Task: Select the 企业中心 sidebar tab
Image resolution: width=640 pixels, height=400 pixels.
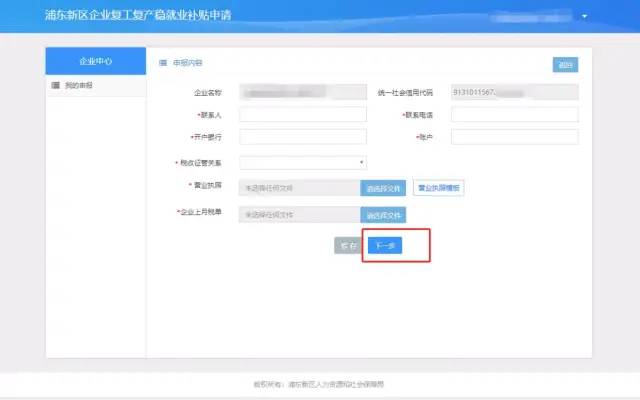Action: (x=96, y=62)
